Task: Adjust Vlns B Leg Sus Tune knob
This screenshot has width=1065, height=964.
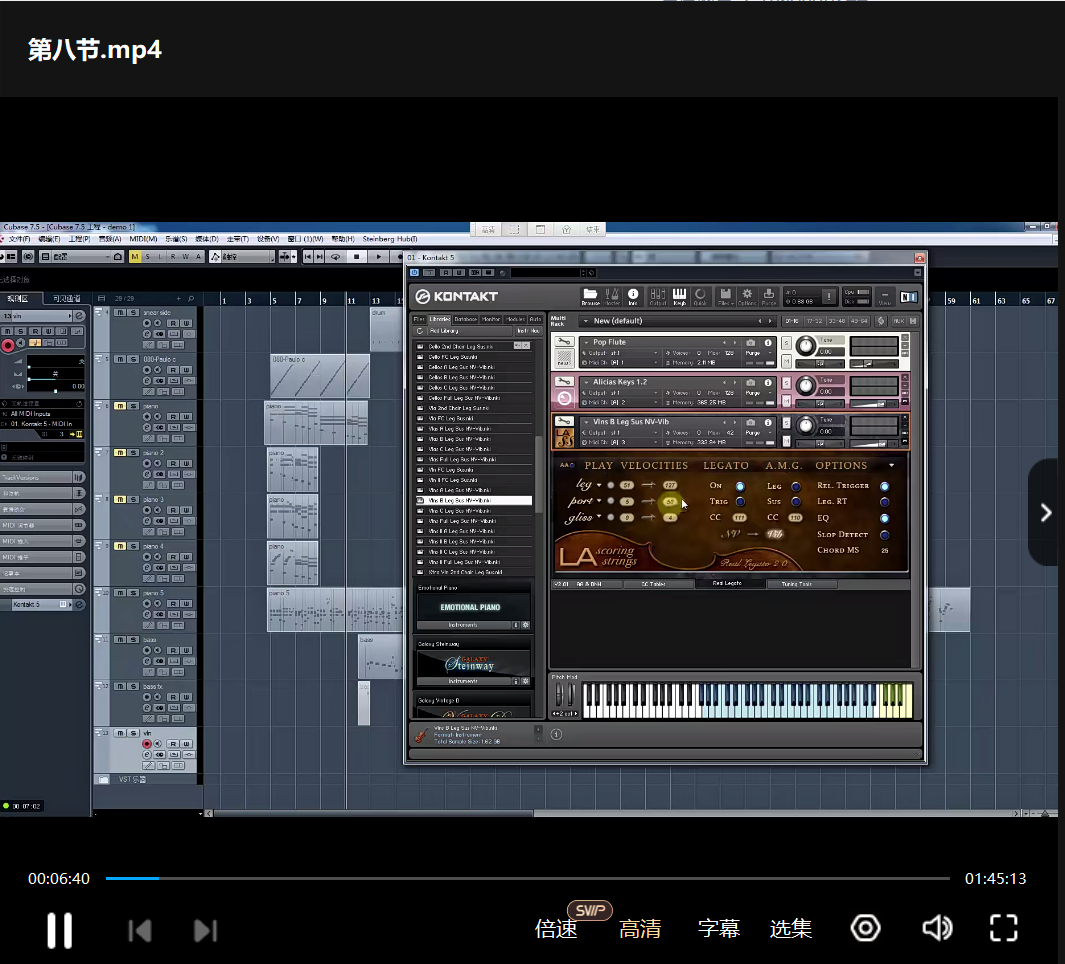Action: coord(806,426)
